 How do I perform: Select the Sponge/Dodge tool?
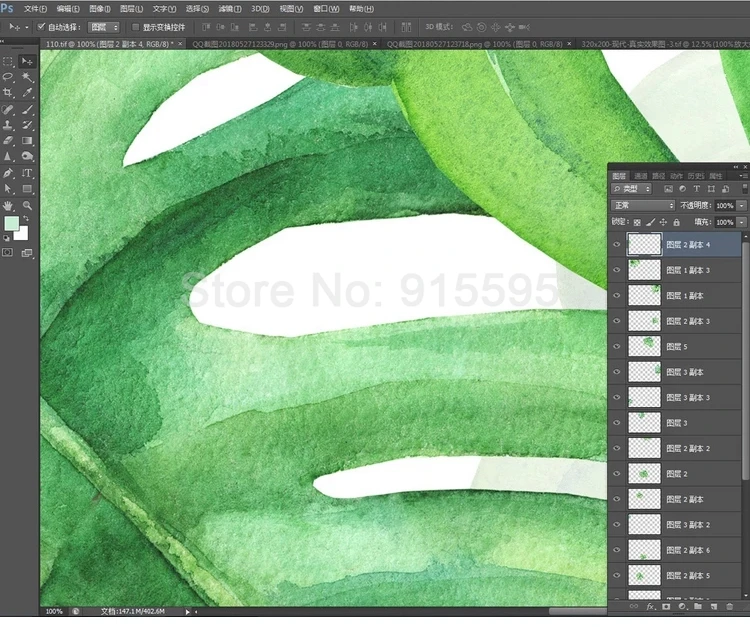tap(27, 156)
